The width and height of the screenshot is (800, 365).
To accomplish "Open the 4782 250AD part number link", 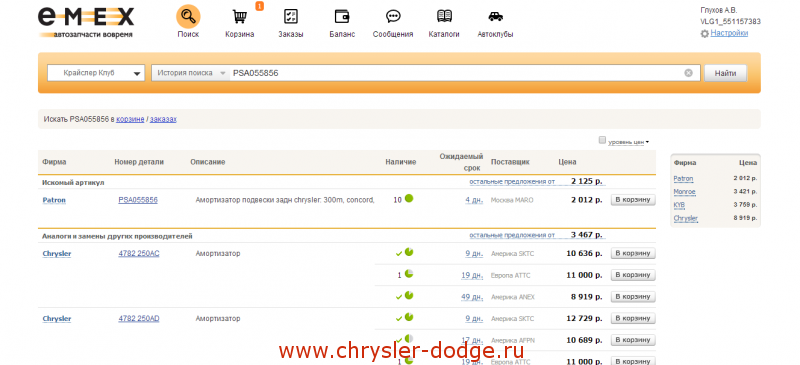I will tap(139, 319).
